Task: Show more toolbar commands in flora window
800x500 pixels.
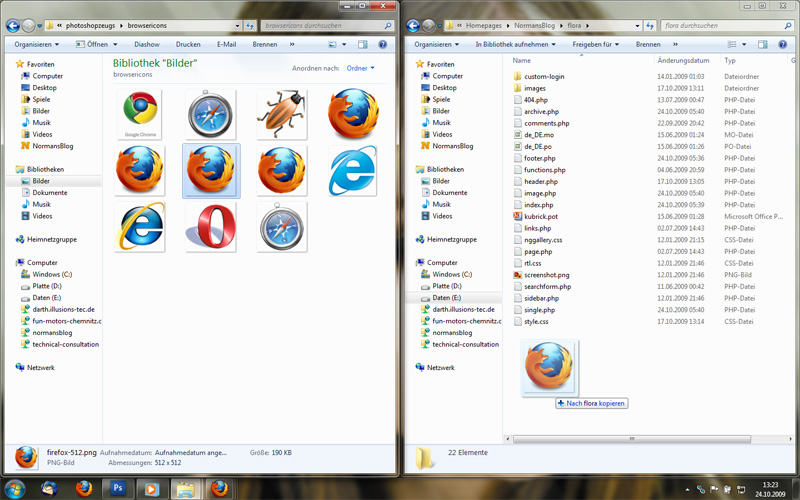Action: pos(675,44)
